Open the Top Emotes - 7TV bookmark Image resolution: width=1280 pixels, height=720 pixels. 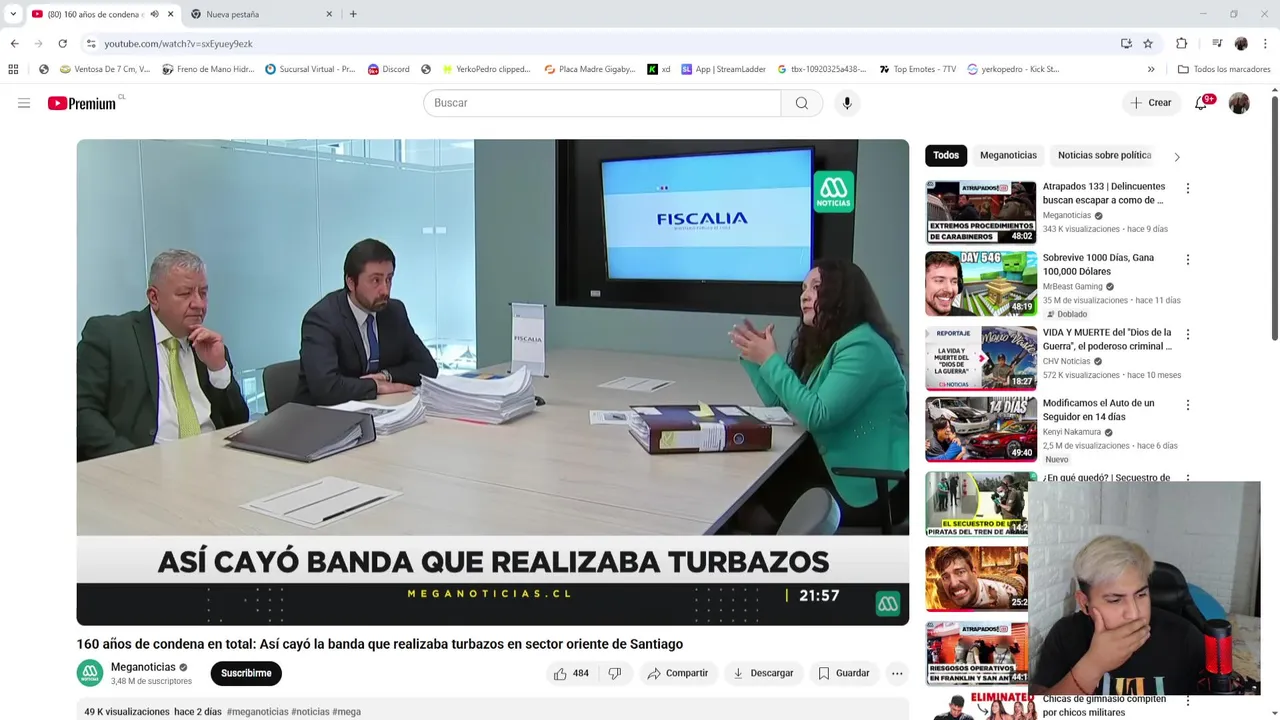[x=917, y=69]
